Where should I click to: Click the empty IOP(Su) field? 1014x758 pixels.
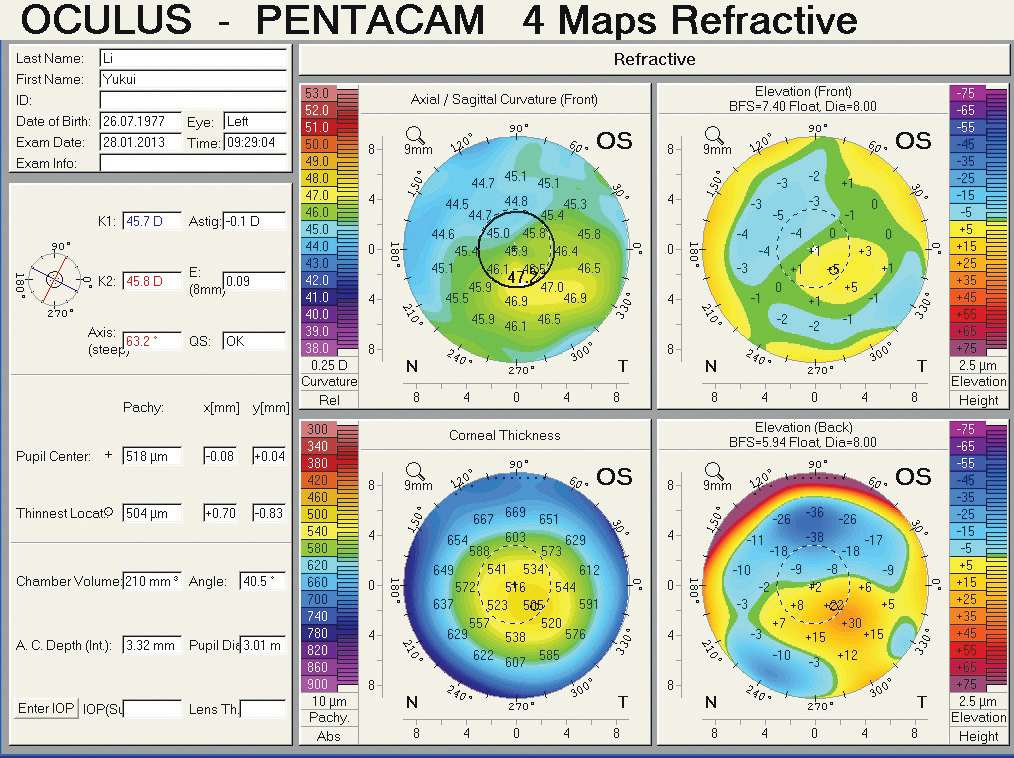[x=152, y=709]
